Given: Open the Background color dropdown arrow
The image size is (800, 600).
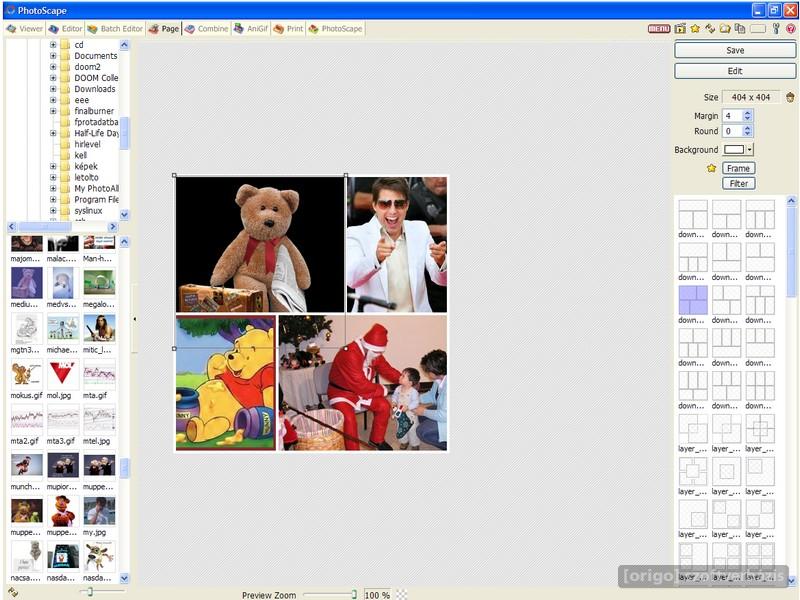Looking at the screenshot, I should (749, 149).
